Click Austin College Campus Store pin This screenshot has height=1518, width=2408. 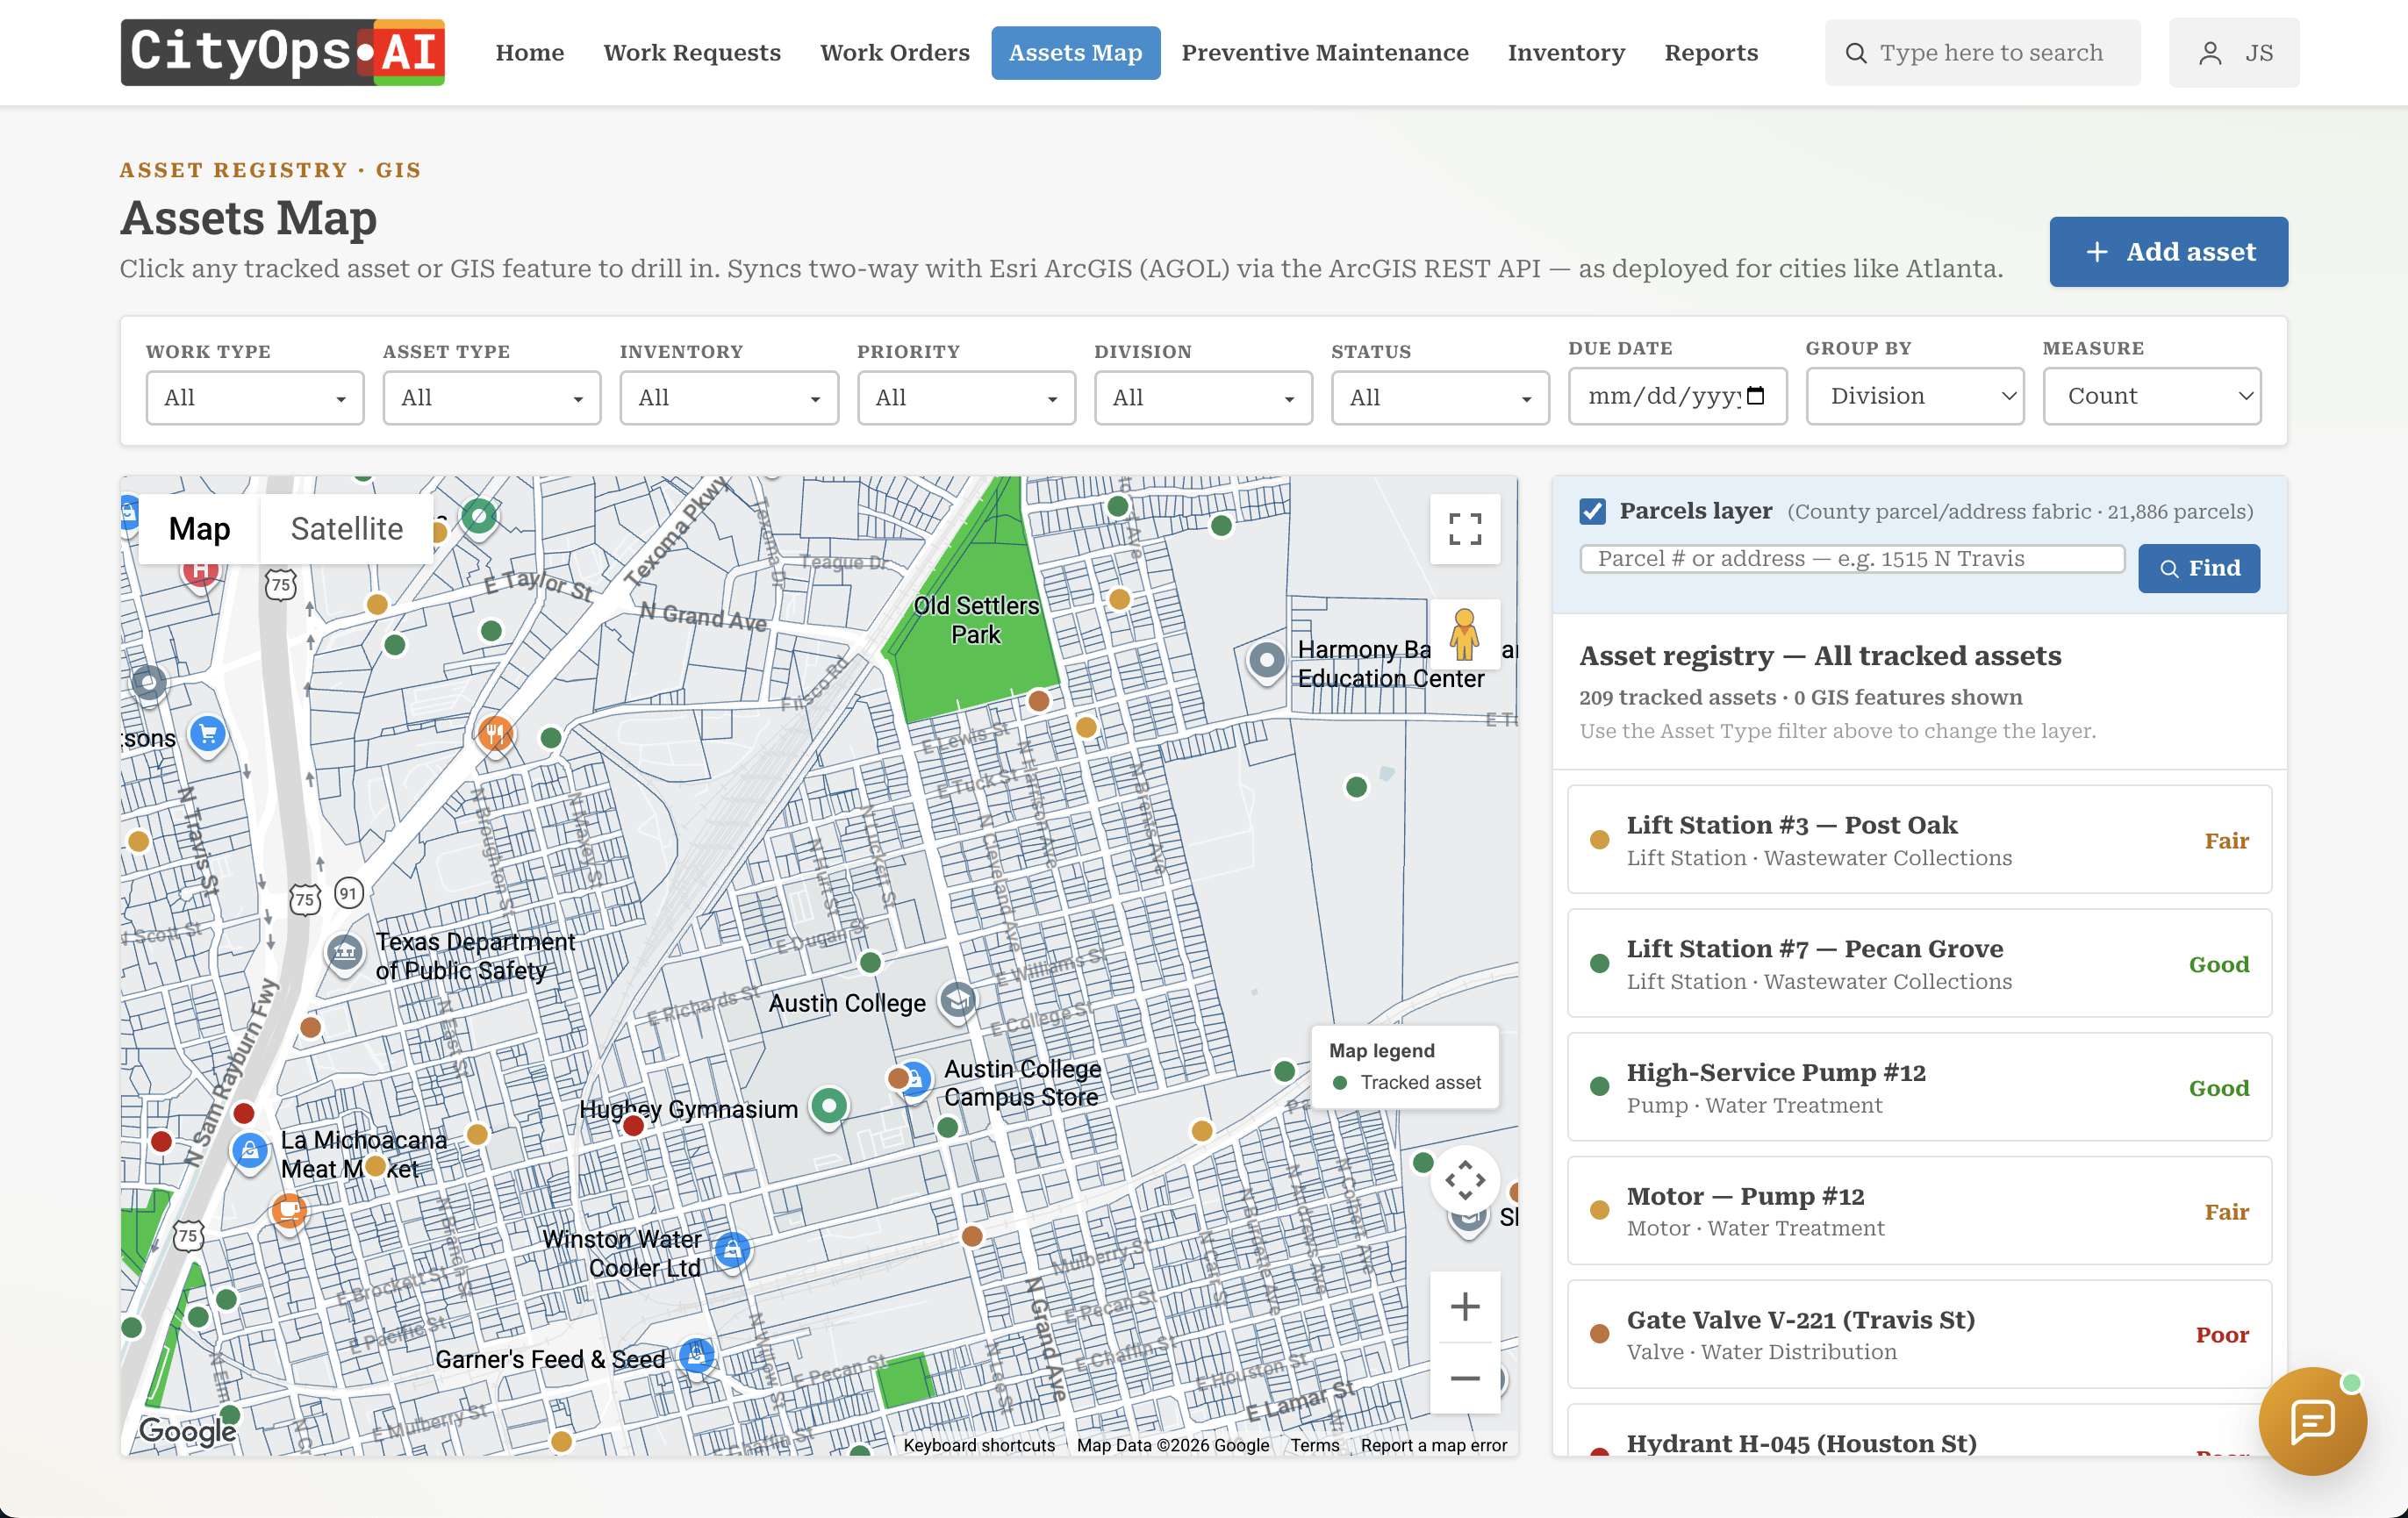coord(915,1081)
